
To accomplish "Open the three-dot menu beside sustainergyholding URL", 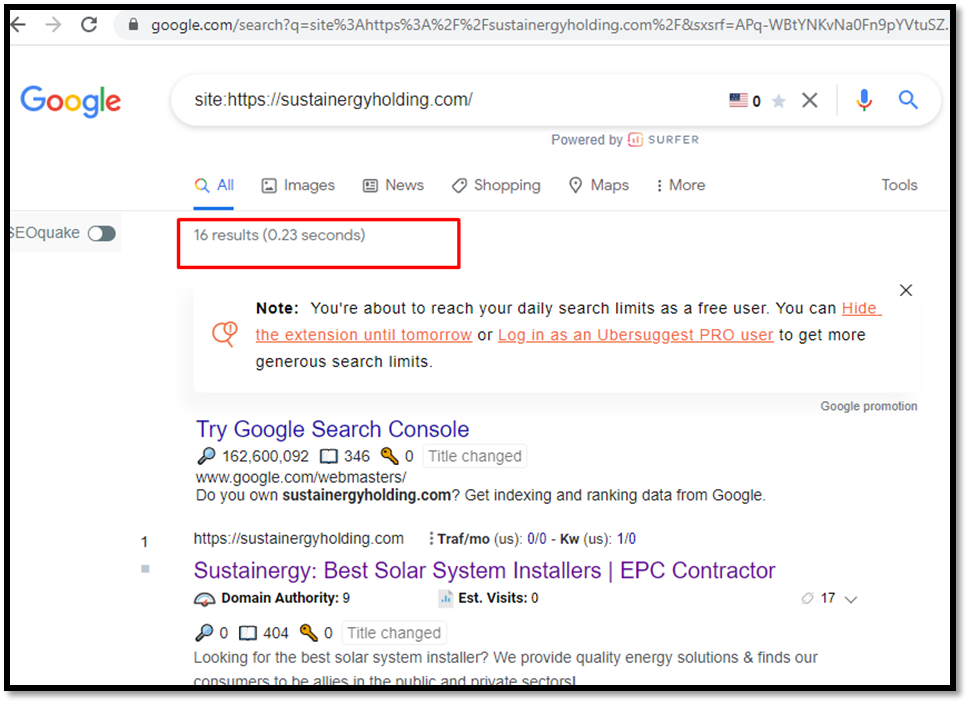I will pos(431,539).
